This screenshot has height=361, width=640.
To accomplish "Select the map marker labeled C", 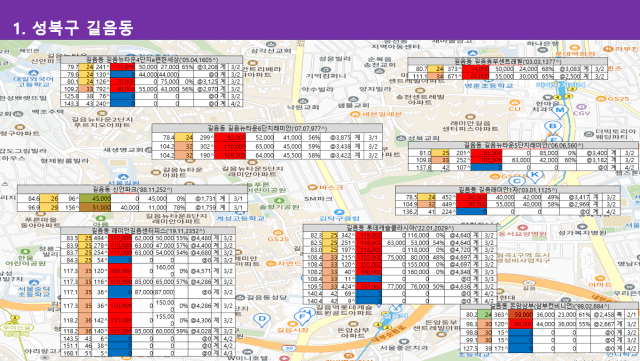I will click(517, 181).
